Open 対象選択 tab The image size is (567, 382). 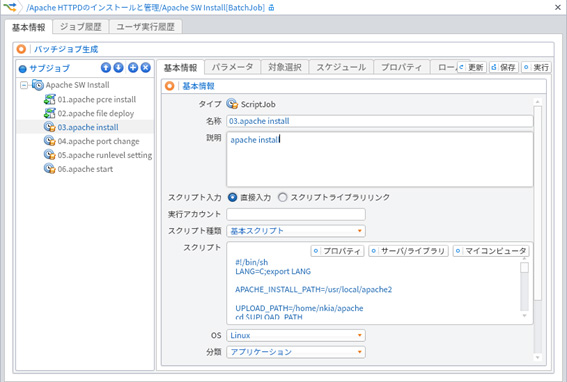[285, 67]
